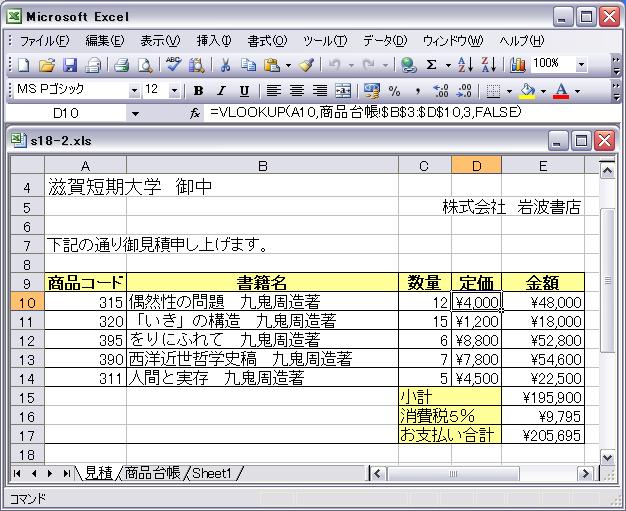The width and height of the screenshot is (626, 511).
Task: Apply the yellow Fill Color bucket
Action: [527, 91]
